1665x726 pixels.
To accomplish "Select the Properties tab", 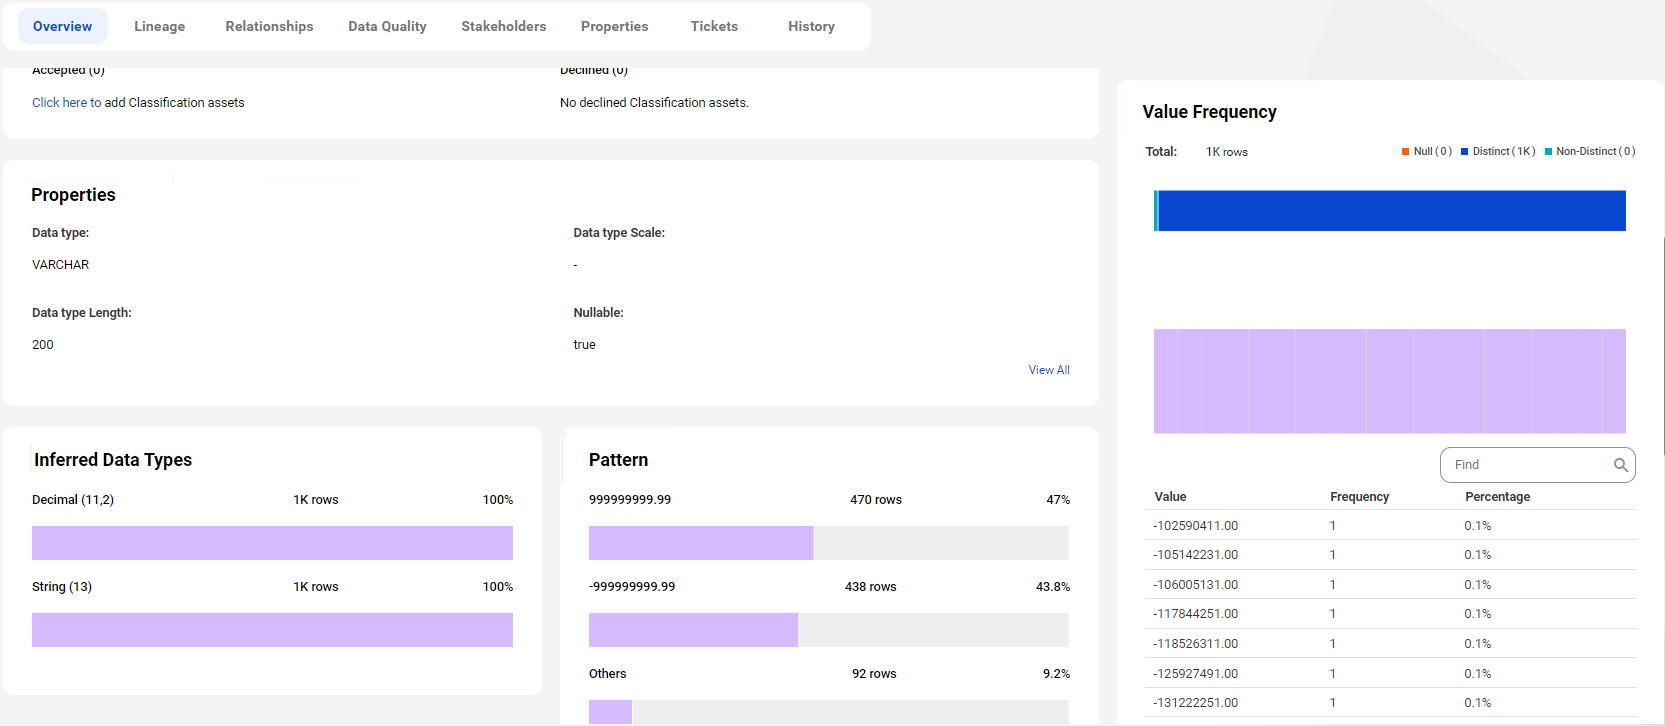I will [x=614, y=26].
